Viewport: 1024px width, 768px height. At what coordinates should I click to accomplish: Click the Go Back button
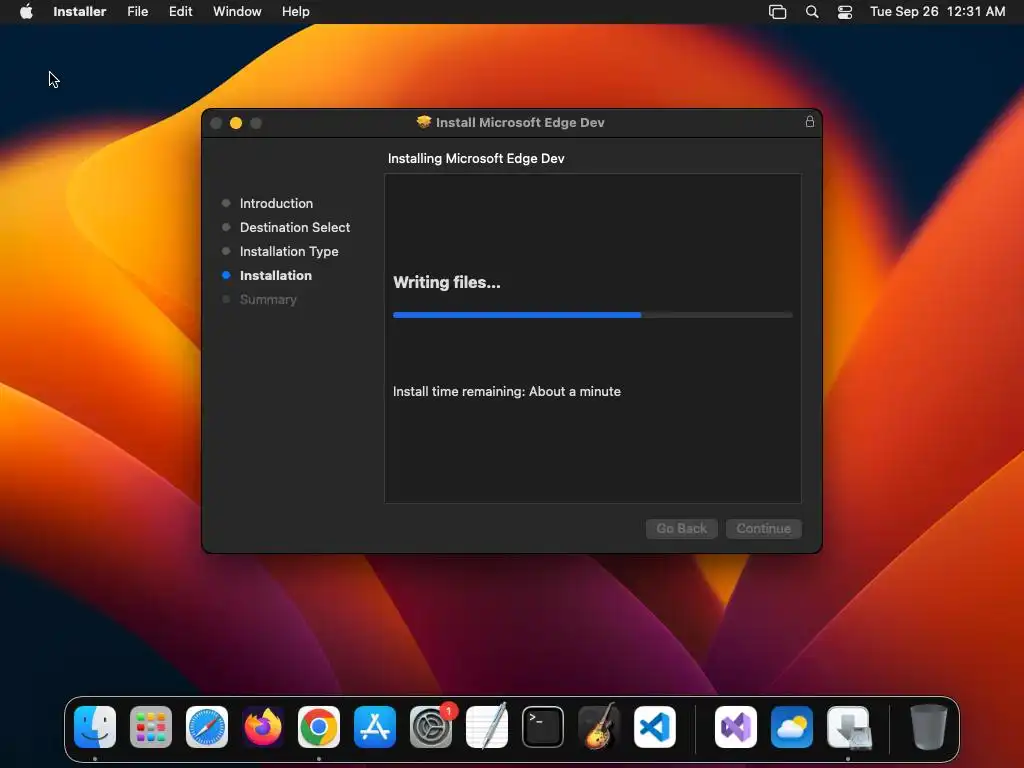coord(681,528)
